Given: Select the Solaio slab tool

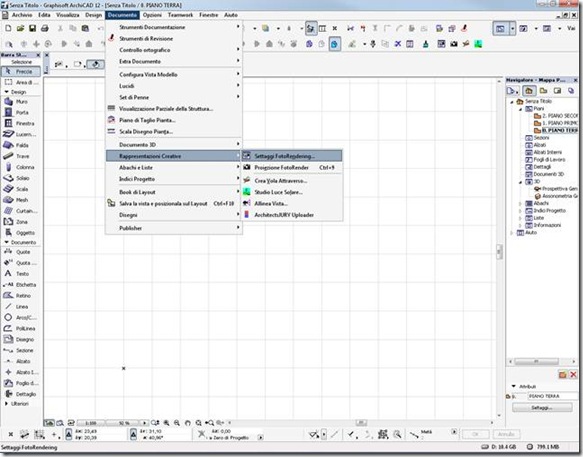Looking at the screenshot, I should pos(21,178).
